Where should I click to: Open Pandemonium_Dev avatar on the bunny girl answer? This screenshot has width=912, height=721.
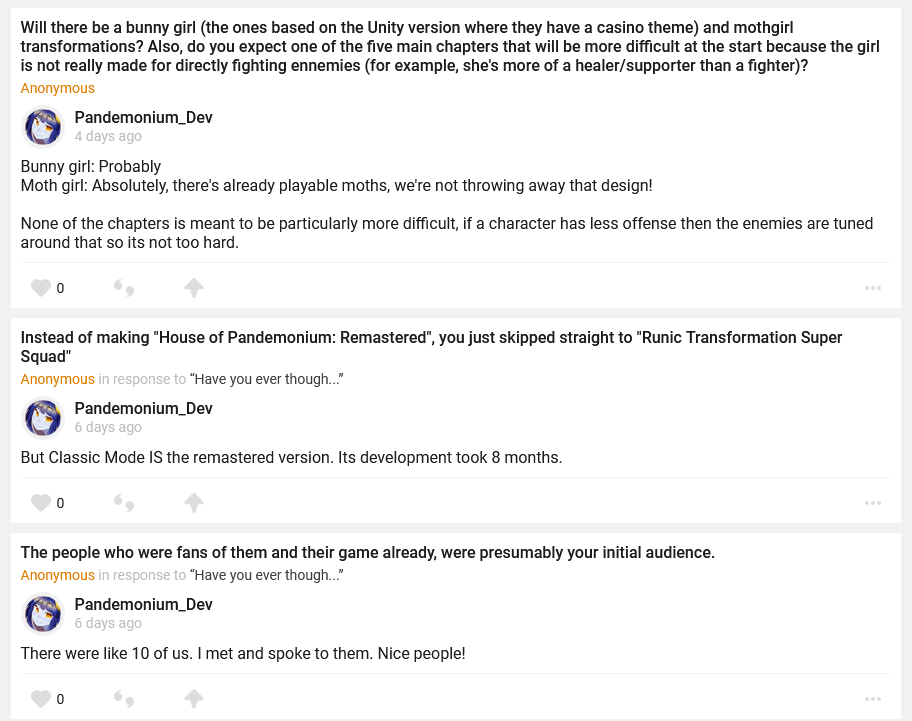pyautogui.click(x=43, y=127)
